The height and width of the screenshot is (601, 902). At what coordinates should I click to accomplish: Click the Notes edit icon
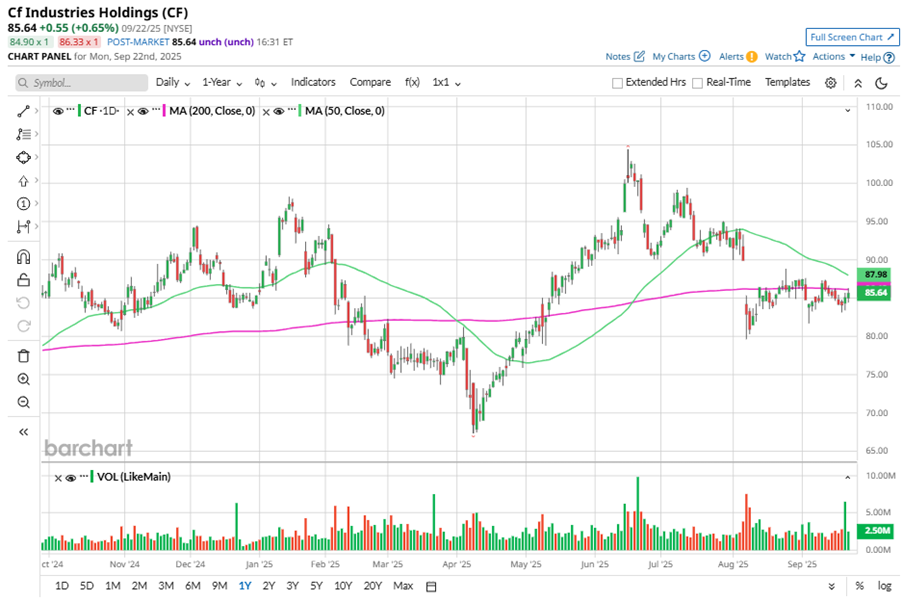click(639, 56)
